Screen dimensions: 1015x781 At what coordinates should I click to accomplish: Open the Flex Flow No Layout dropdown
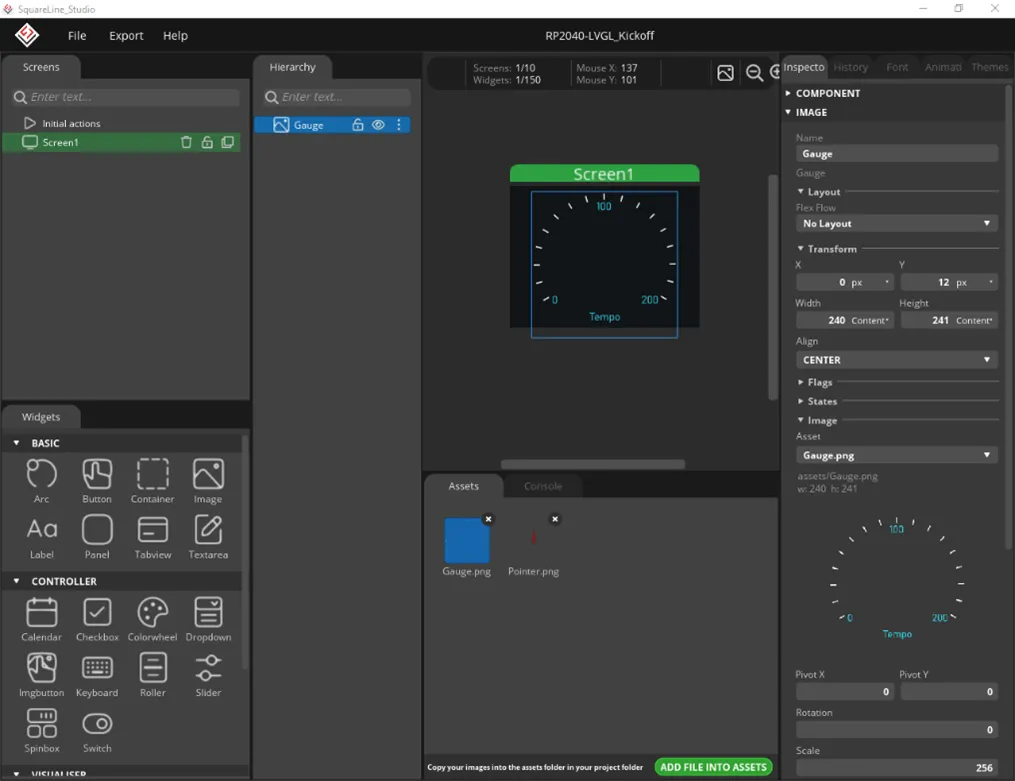tap(897, 223)
